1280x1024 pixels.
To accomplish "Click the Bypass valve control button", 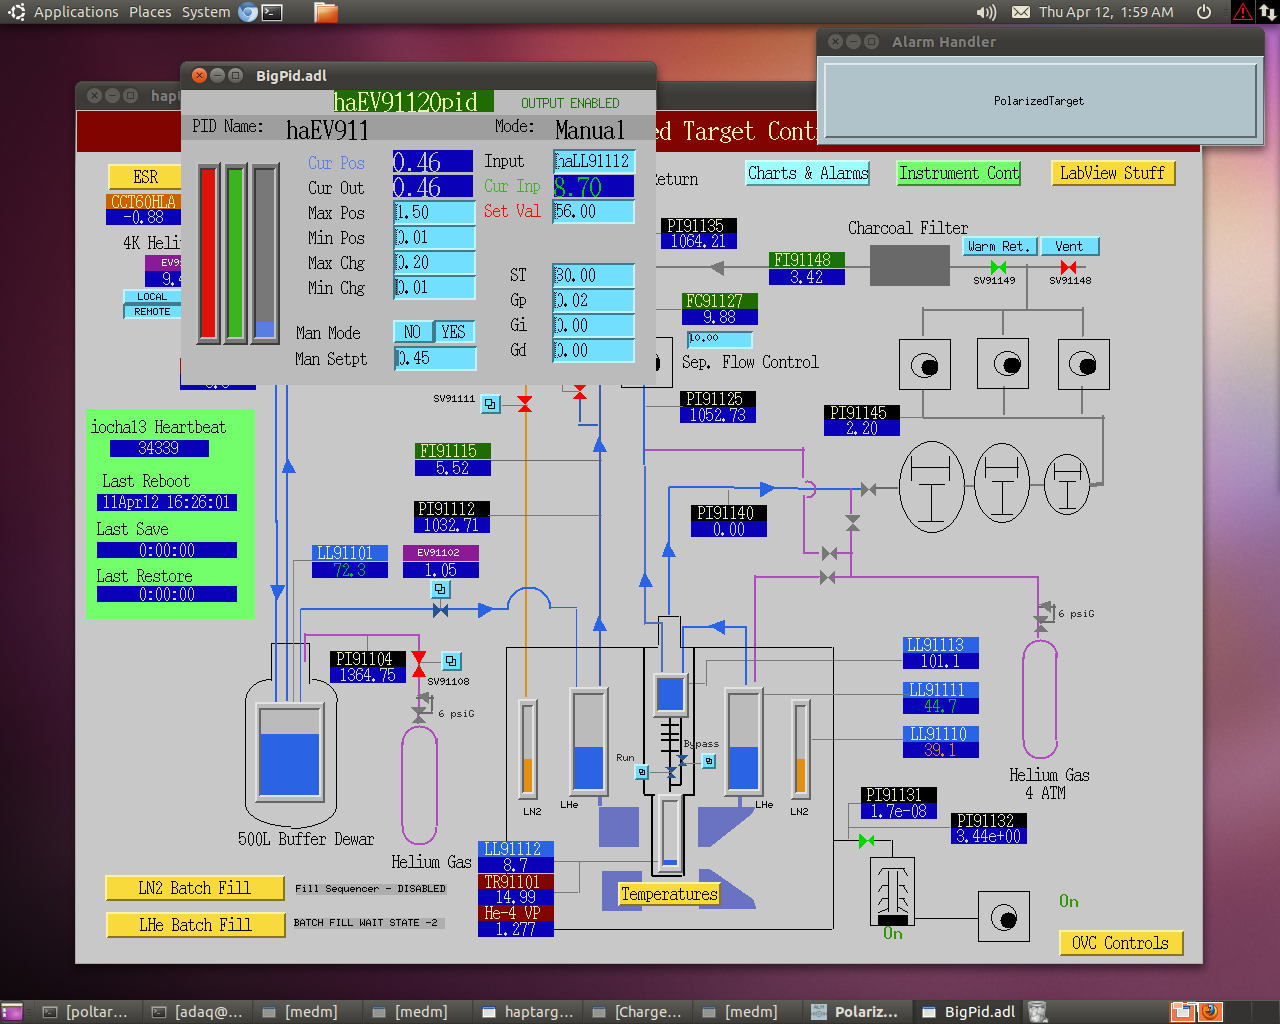I will tap(709, 761).
